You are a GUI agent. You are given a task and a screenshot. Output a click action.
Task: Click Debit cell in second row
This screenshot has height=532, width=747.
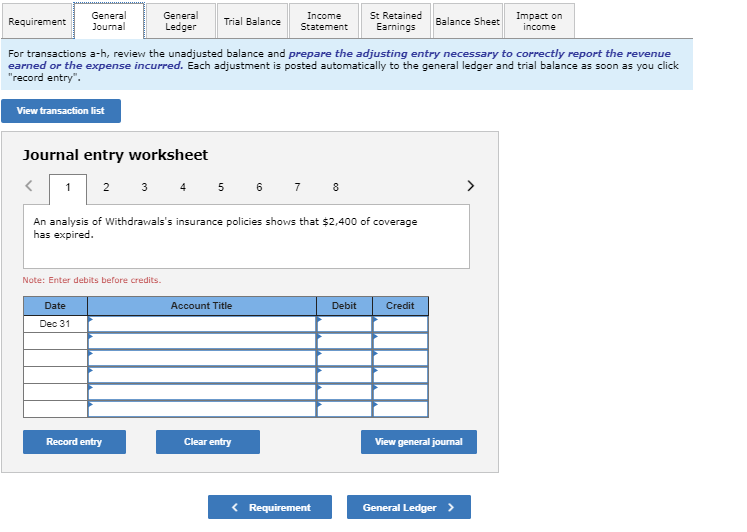pyautogui.click(x=344, y=341)
